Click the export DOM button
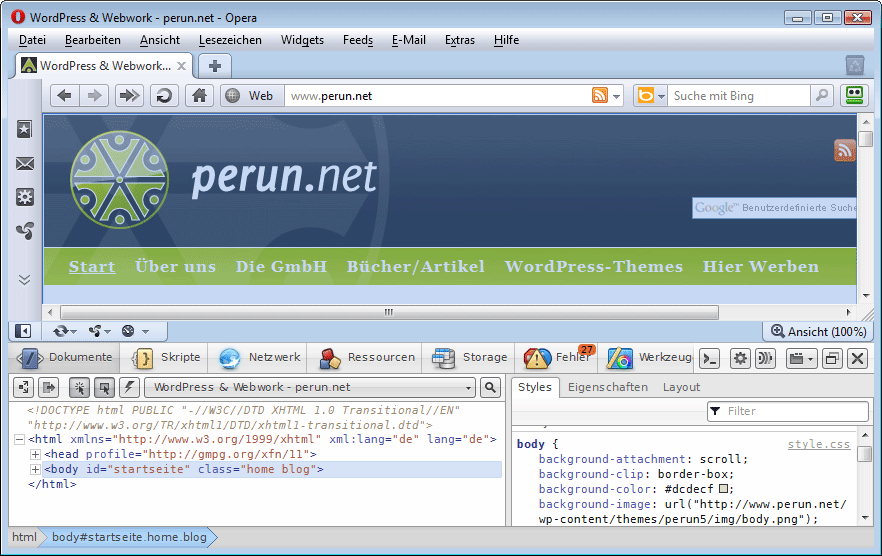This screenshot has height=556, width=882. [49, 387]
